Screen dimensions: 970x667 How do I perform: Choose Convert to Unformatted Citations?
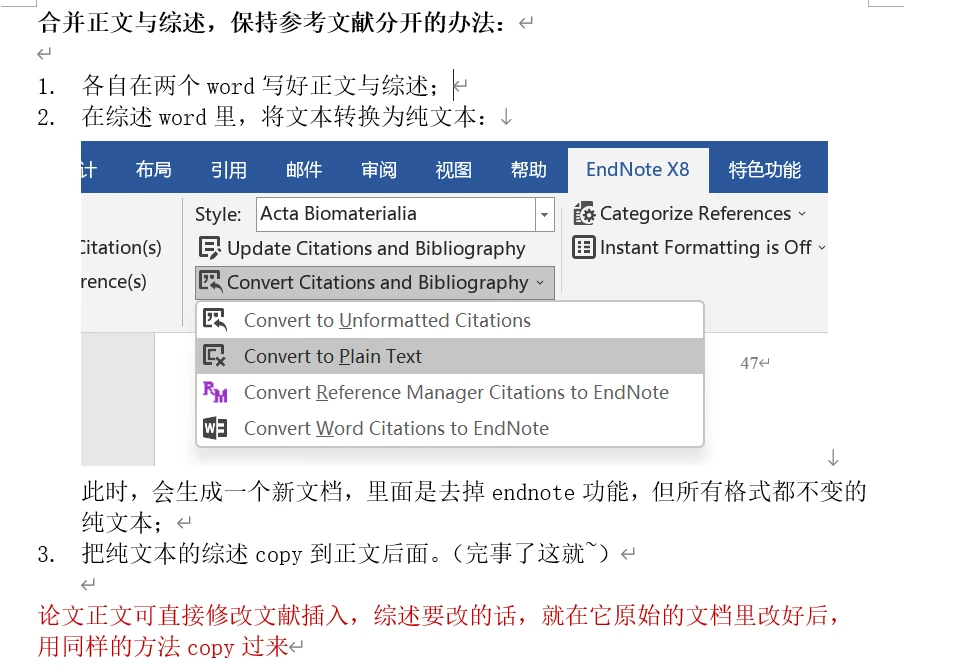tap(450, 321)
